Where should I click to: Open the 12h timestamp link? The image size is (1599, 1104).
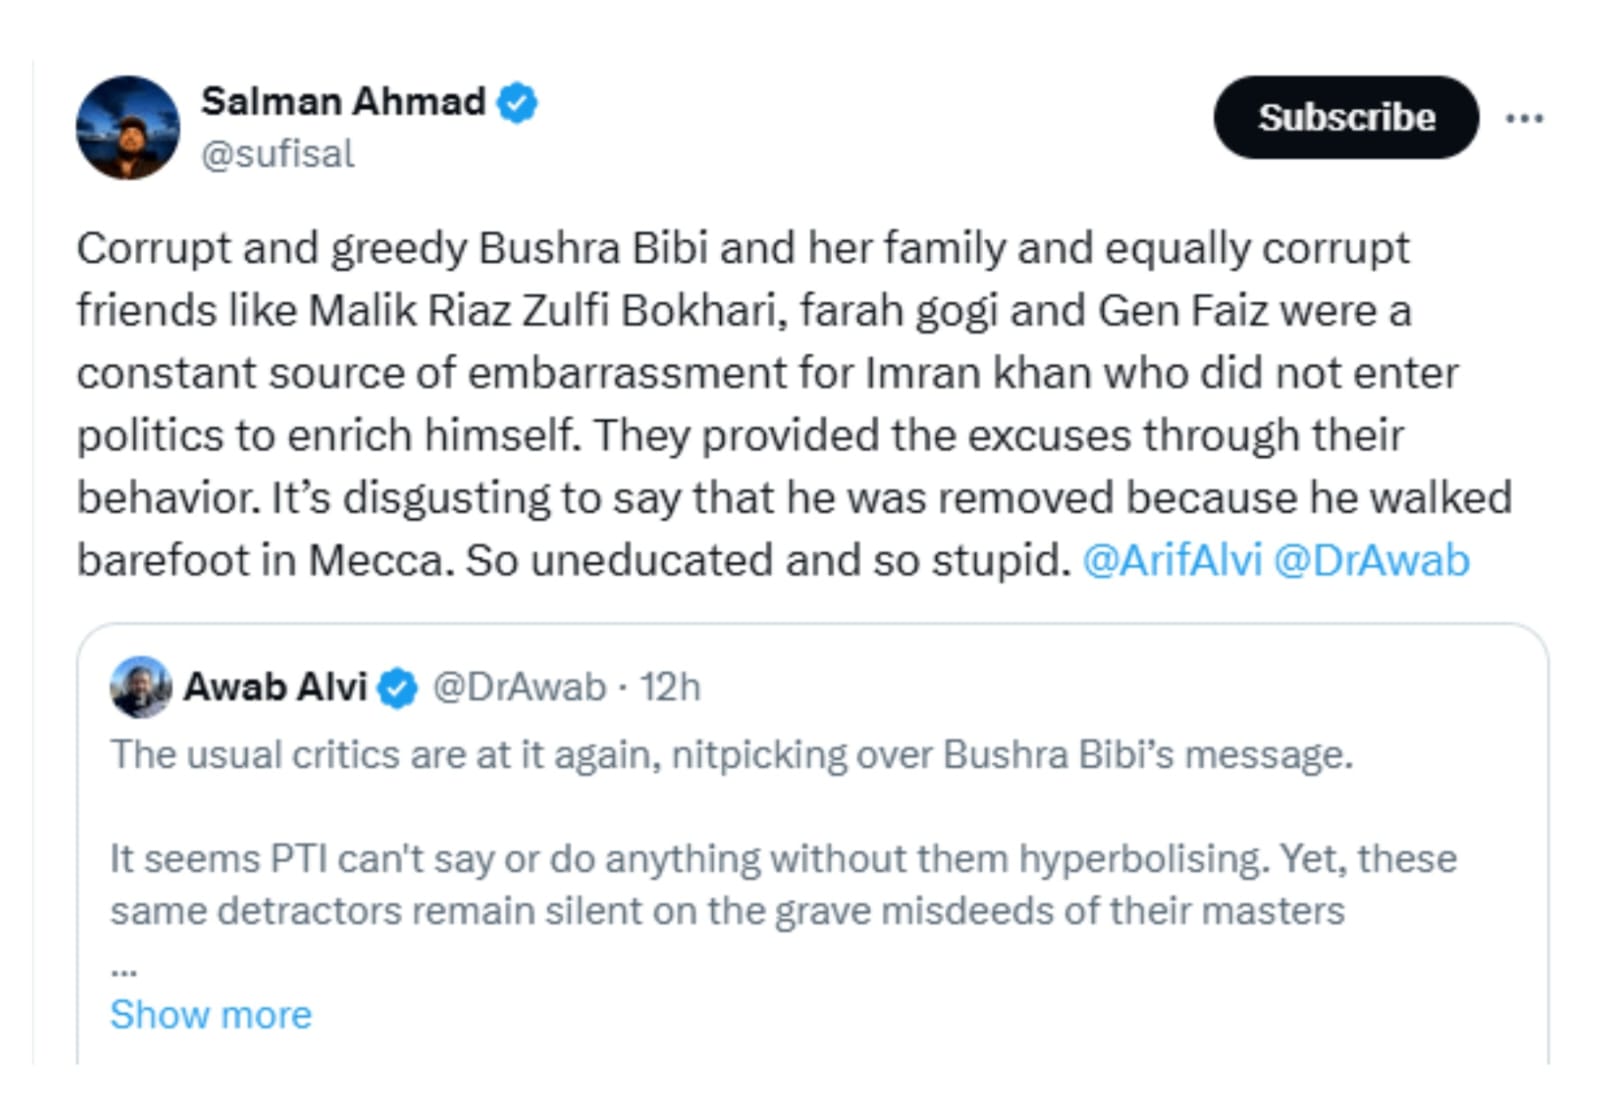pyautogui.click(x=670, y=687)
